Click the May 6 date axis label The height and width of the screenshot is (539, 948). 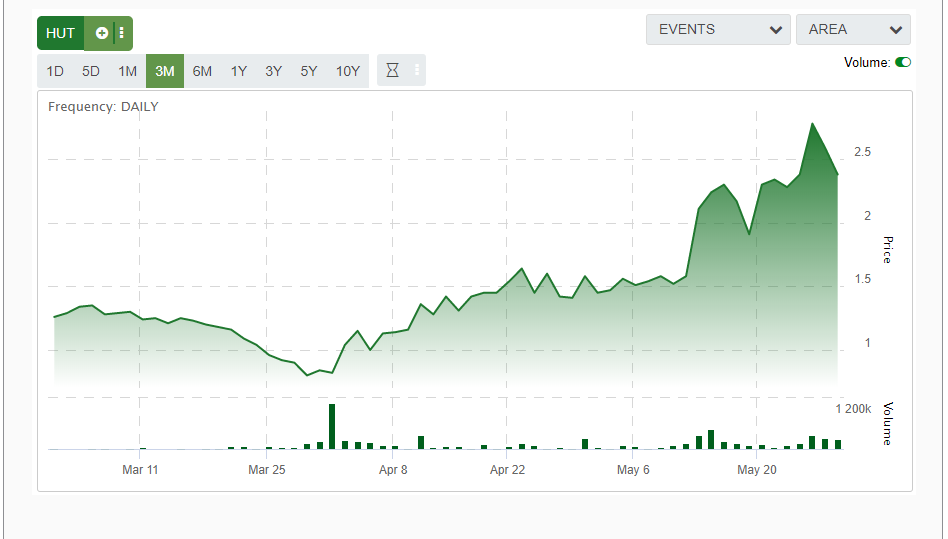(633, 470)
